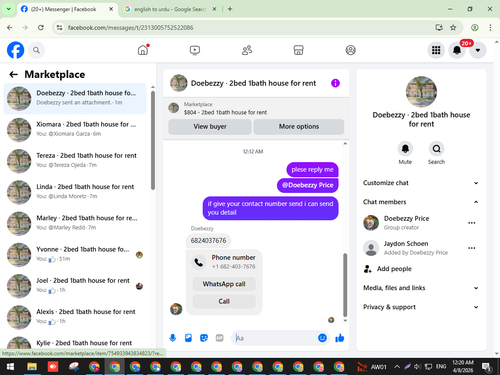Open options for Doebezzy Price member

471,223
